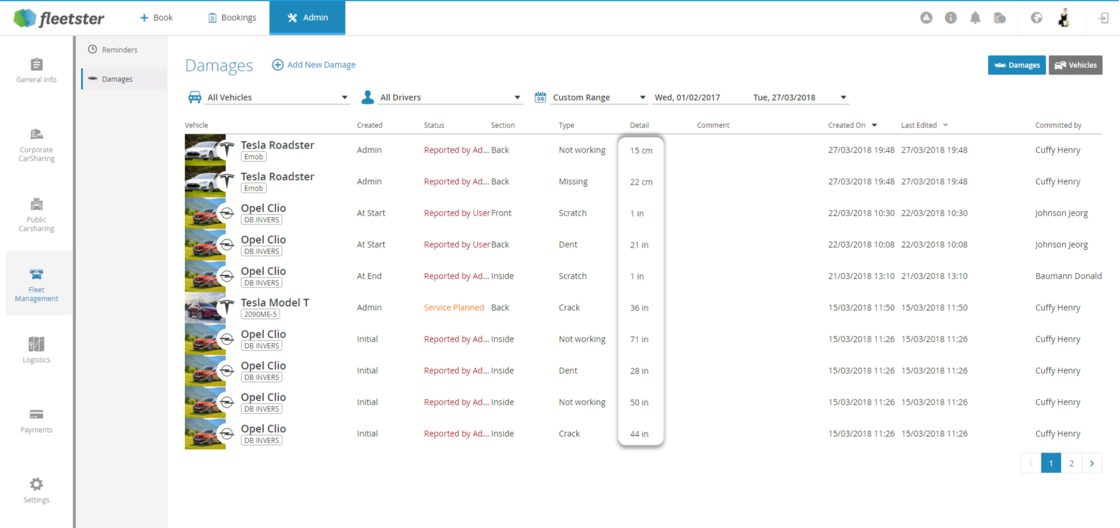Open Payments in sidebar

click(x=36, y=420)
